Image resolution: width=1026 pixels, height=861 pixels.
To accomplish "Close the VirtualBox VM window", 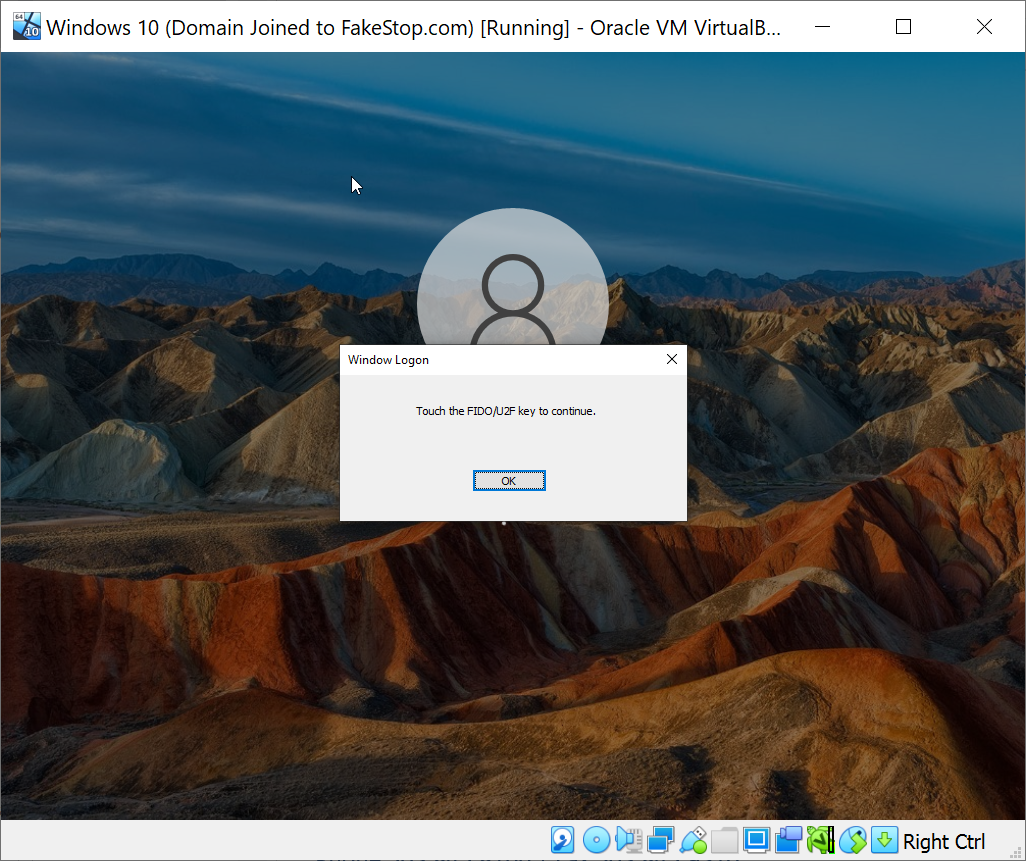I will tap(983, 27).
